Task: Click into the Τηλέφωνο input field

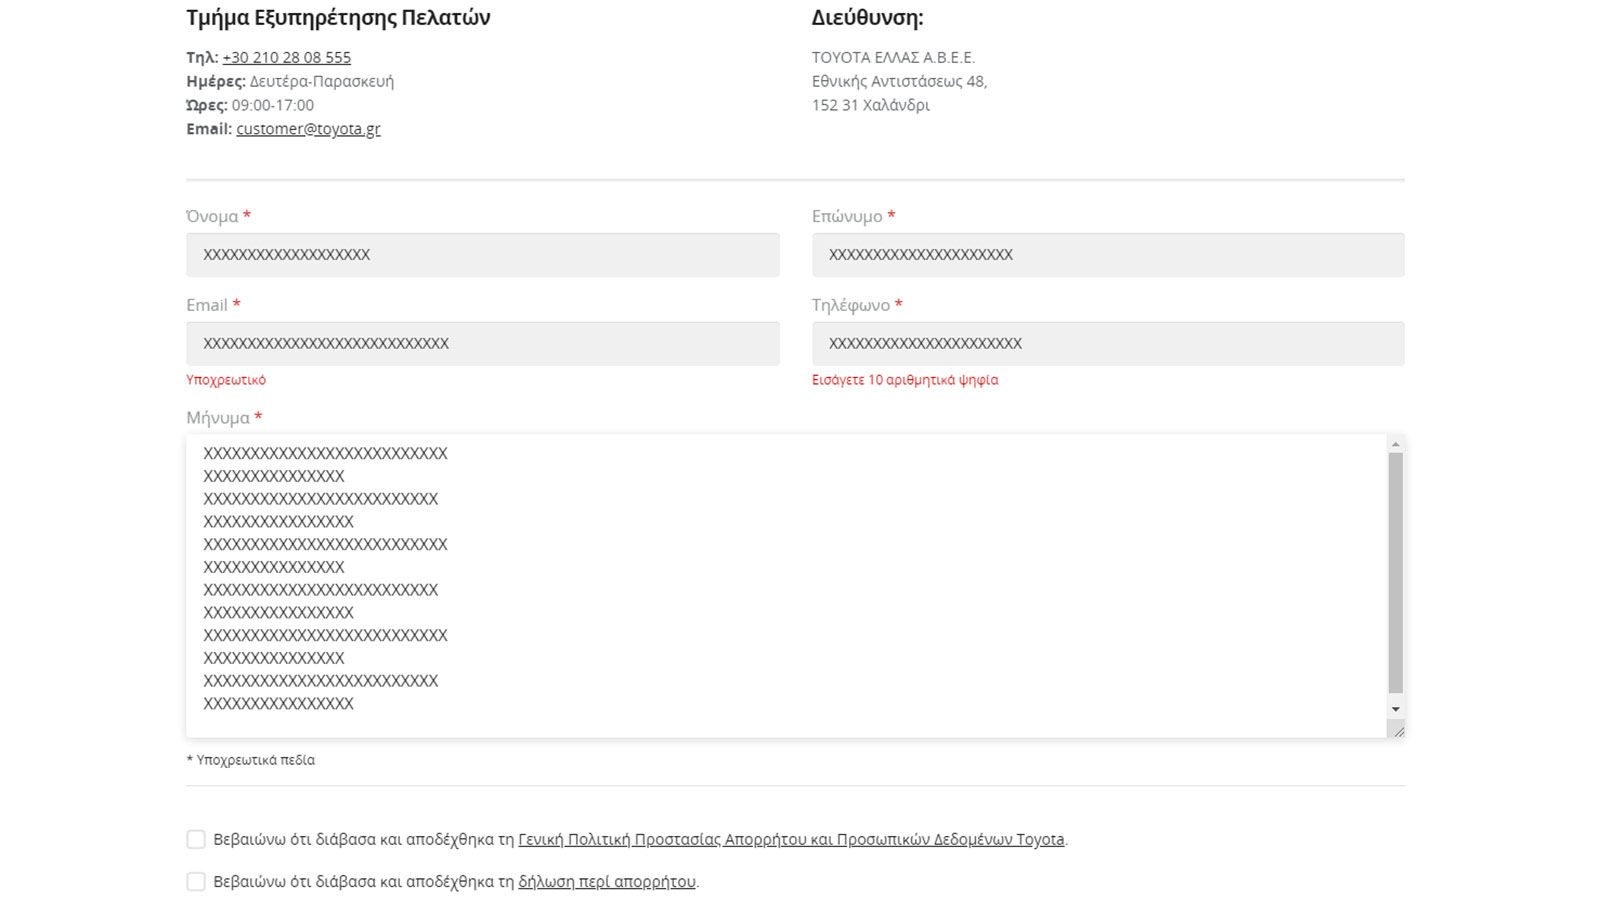Action: tap(1108, 344)
